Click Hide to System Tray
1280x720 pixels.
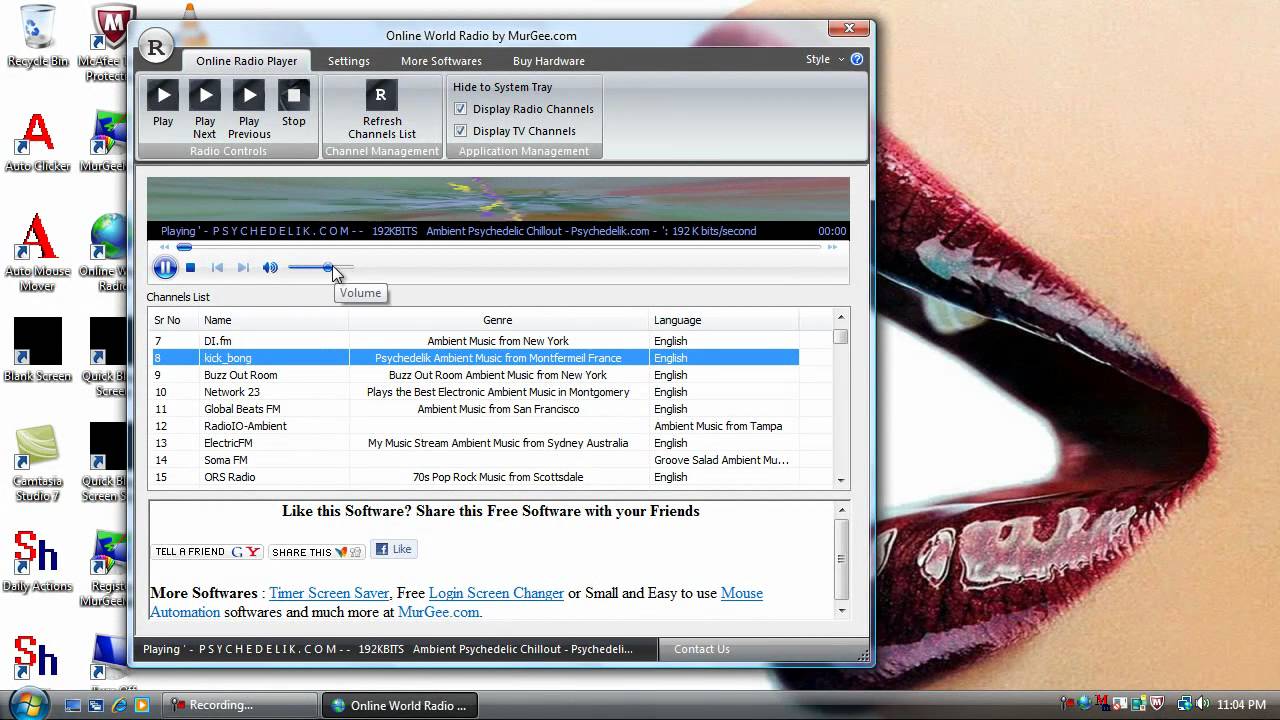point(502,87)
